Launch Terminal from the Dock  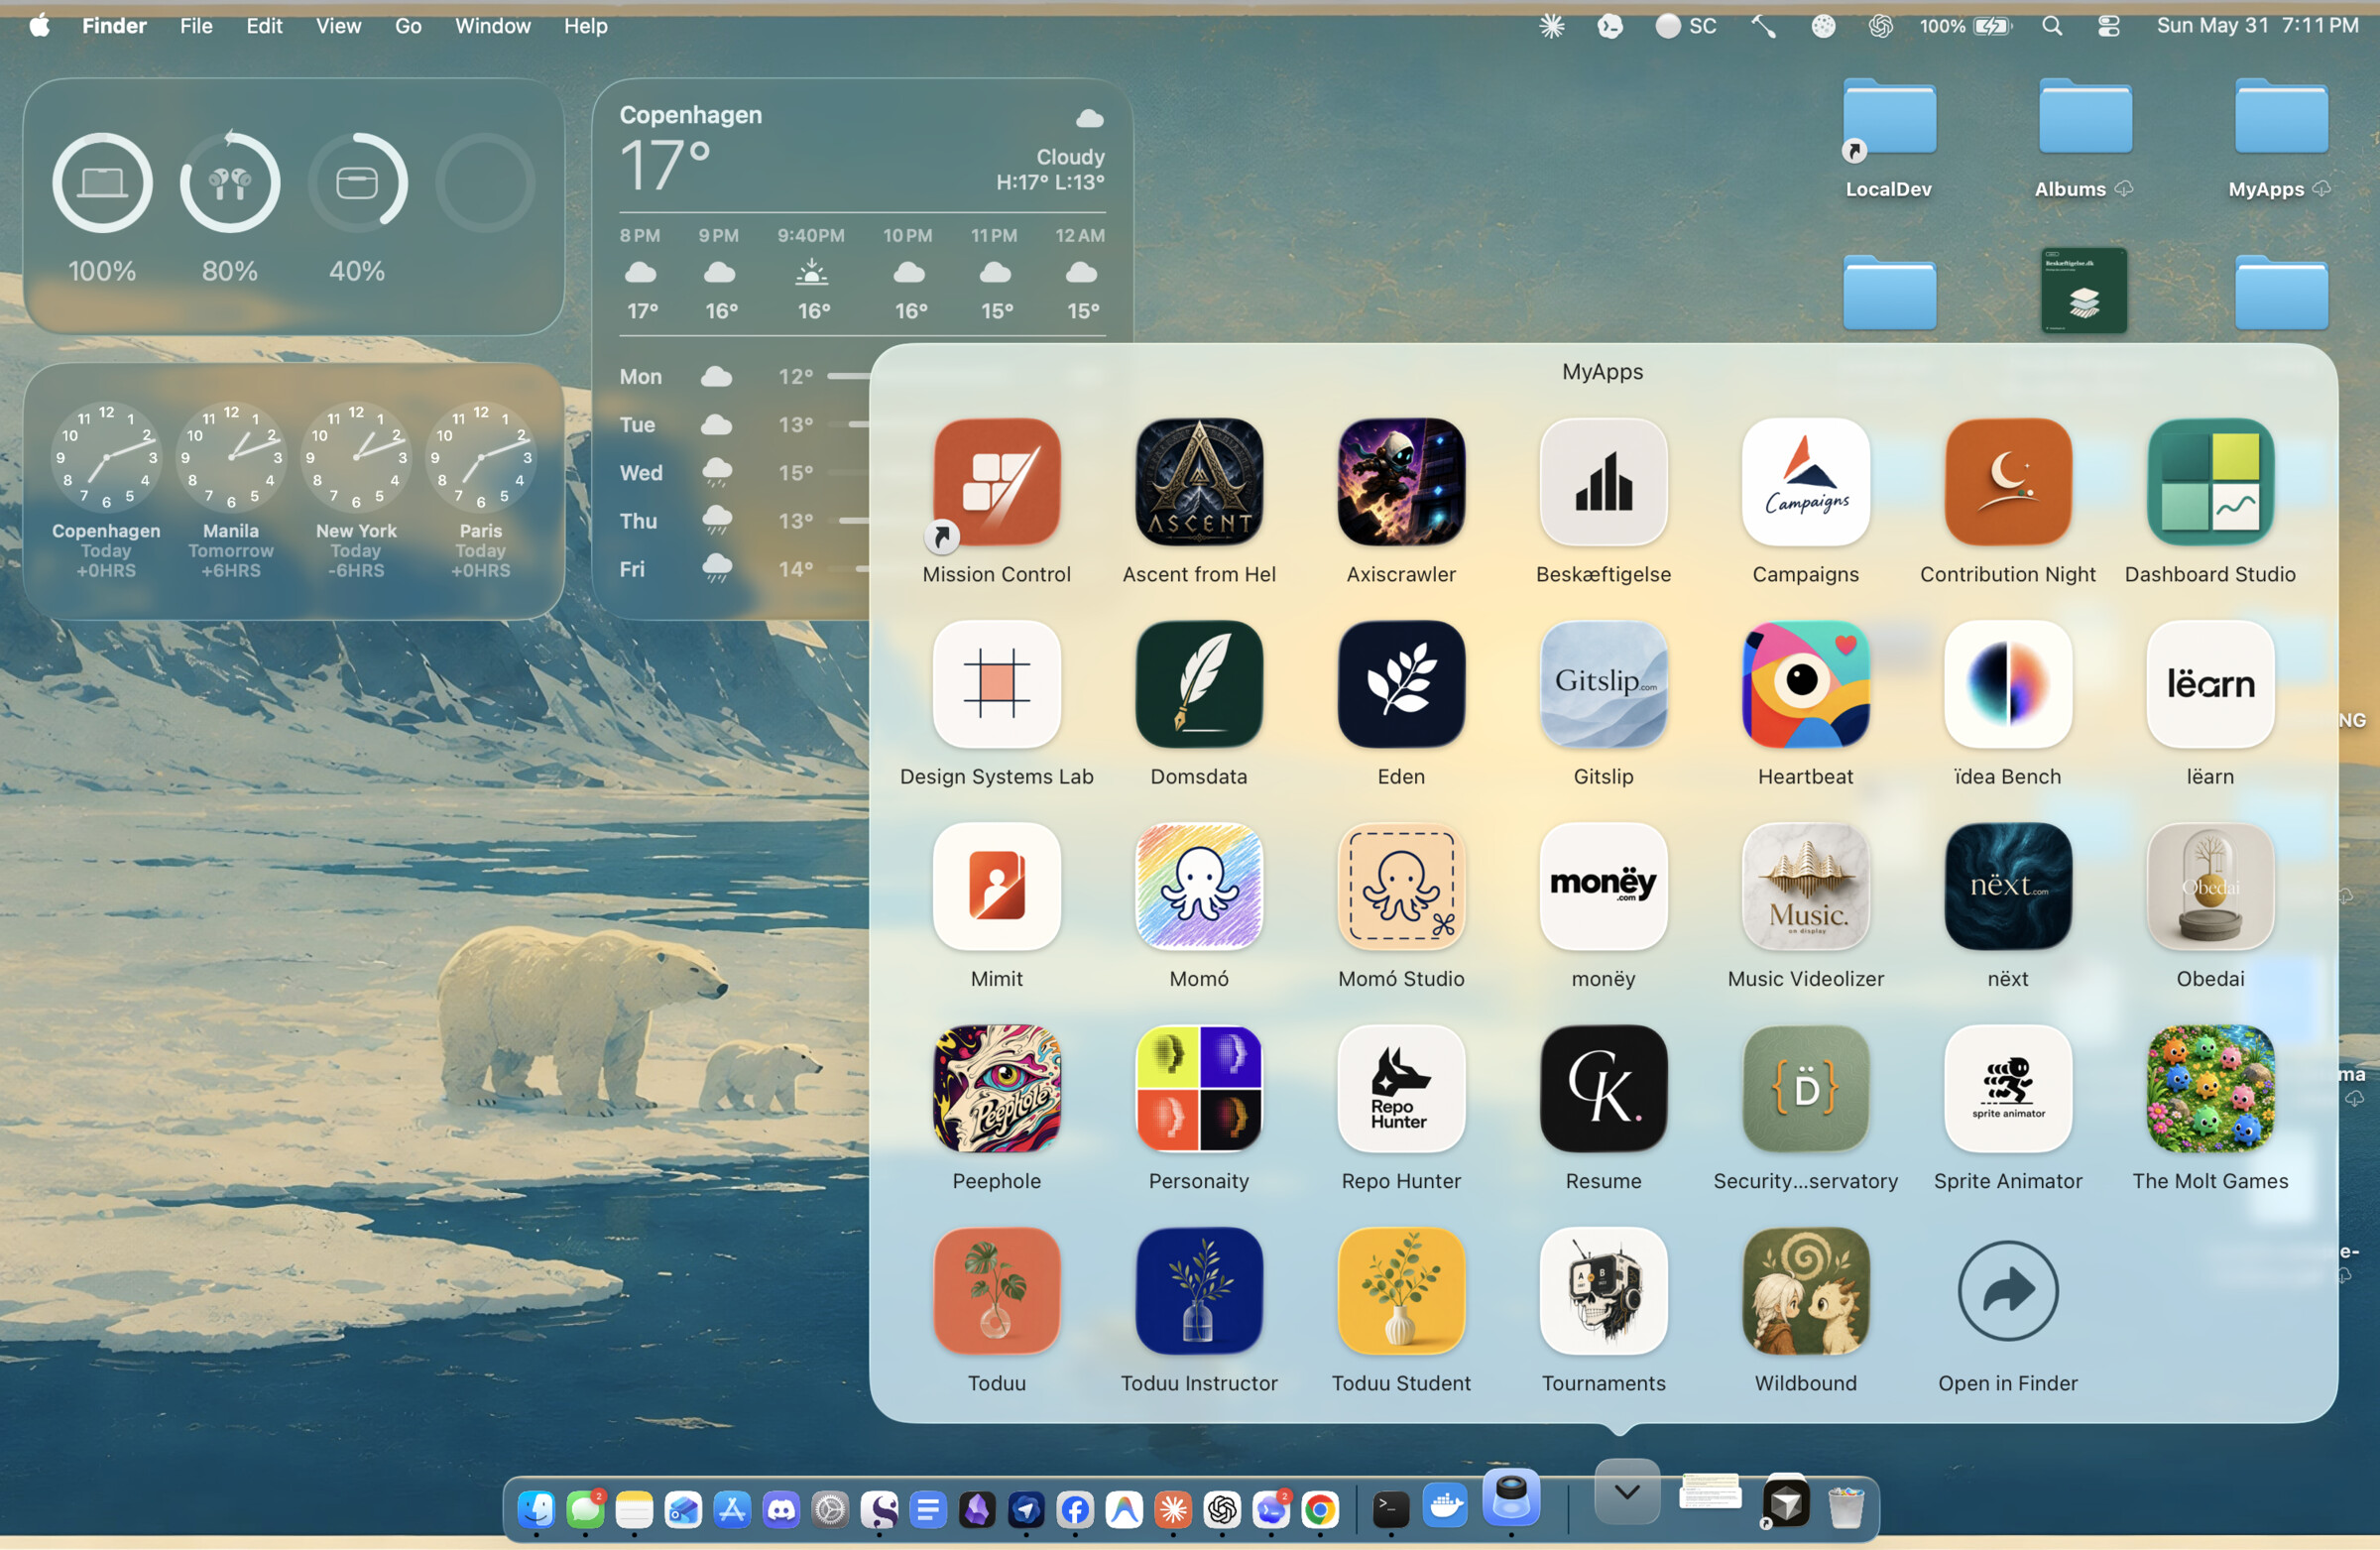tap(1390, 1509)
